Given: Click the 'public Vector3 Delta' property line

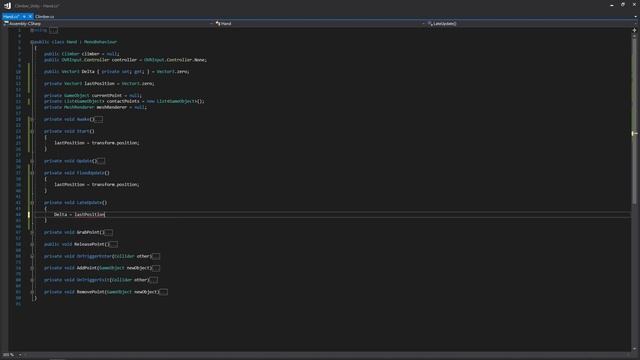Looking at the screenshot, I should tap(117, 72).
